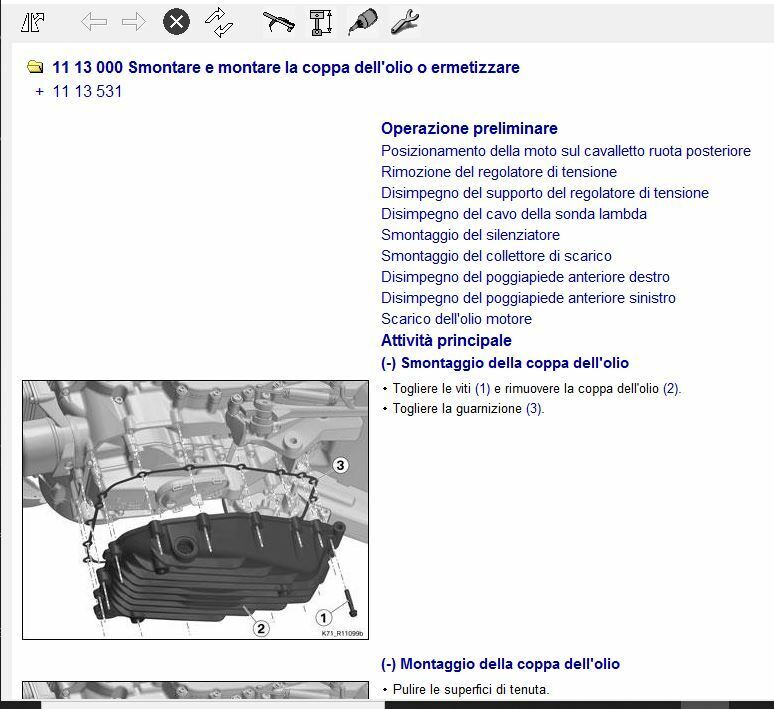Open the lubricant tube operating fluids icon
This screenshot has width=774, height=709.
[x=362, y=21]
